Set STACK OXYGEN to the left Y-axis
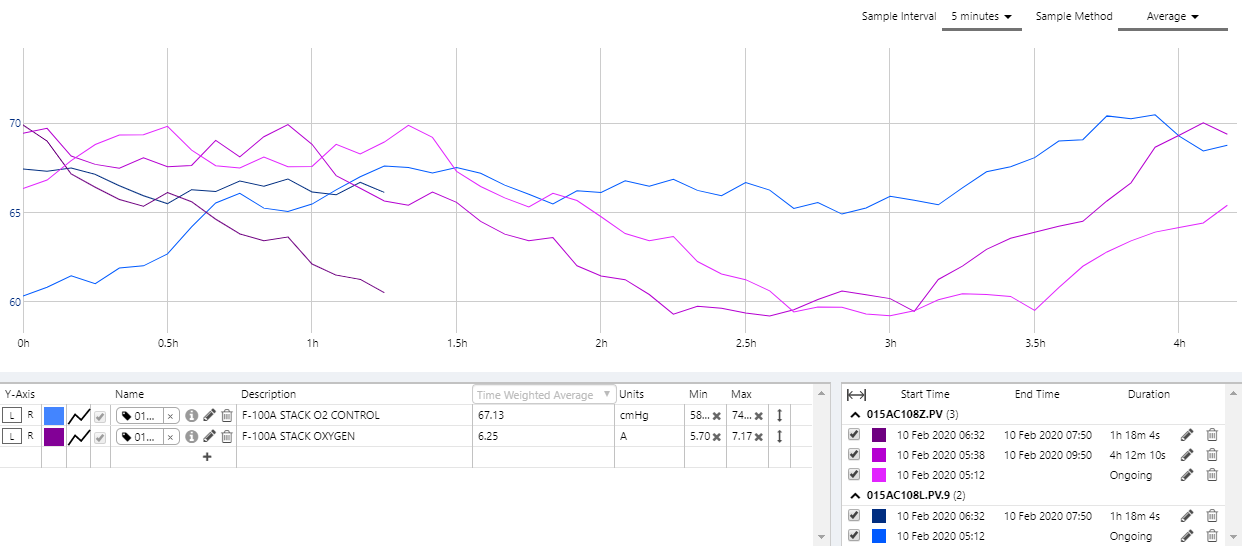This screenshot has height=546, width=1242. pos(12,436)
